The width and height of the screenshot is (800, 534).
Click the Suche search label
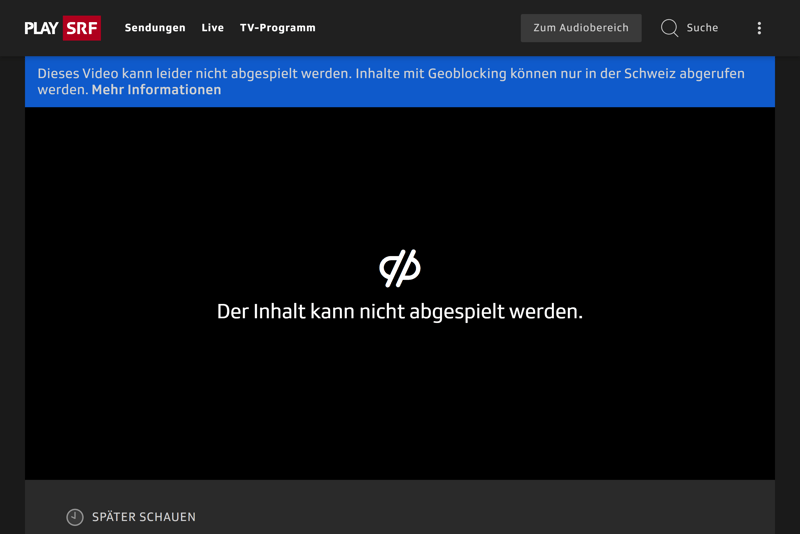pos(702,28)
